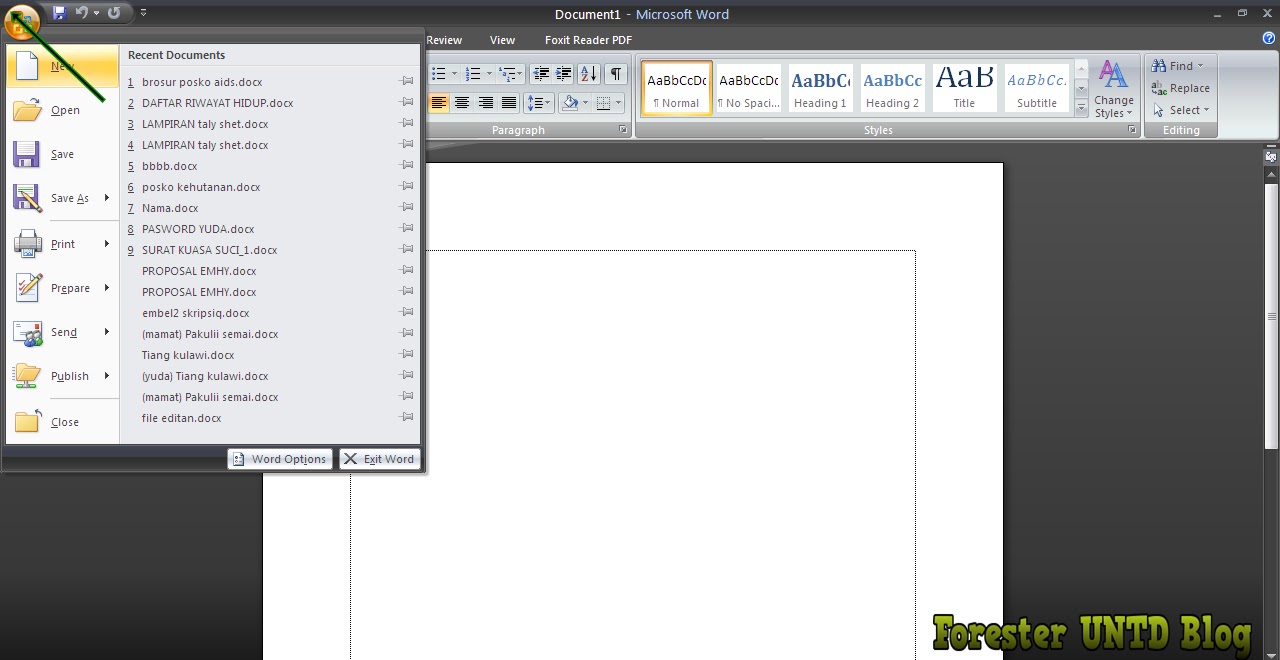Choose New in the Office menu
The height and width of the screenshot is (660, 1280).
click(62, 66)
